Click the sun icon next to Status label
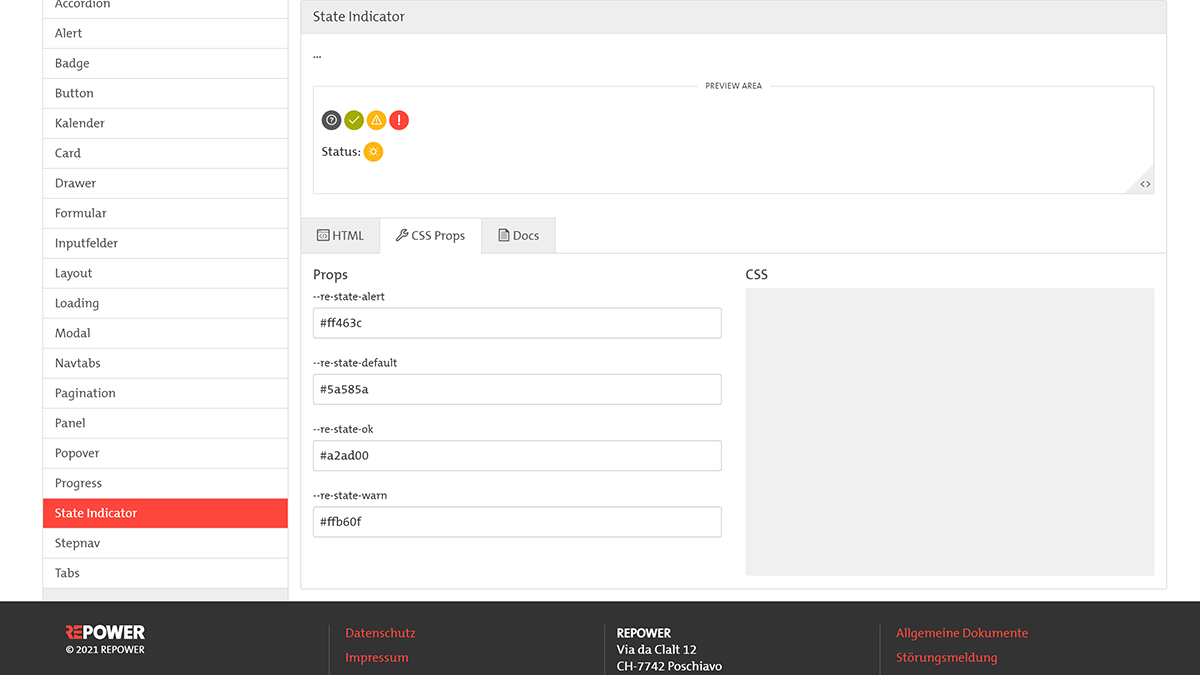 [373, 151]
